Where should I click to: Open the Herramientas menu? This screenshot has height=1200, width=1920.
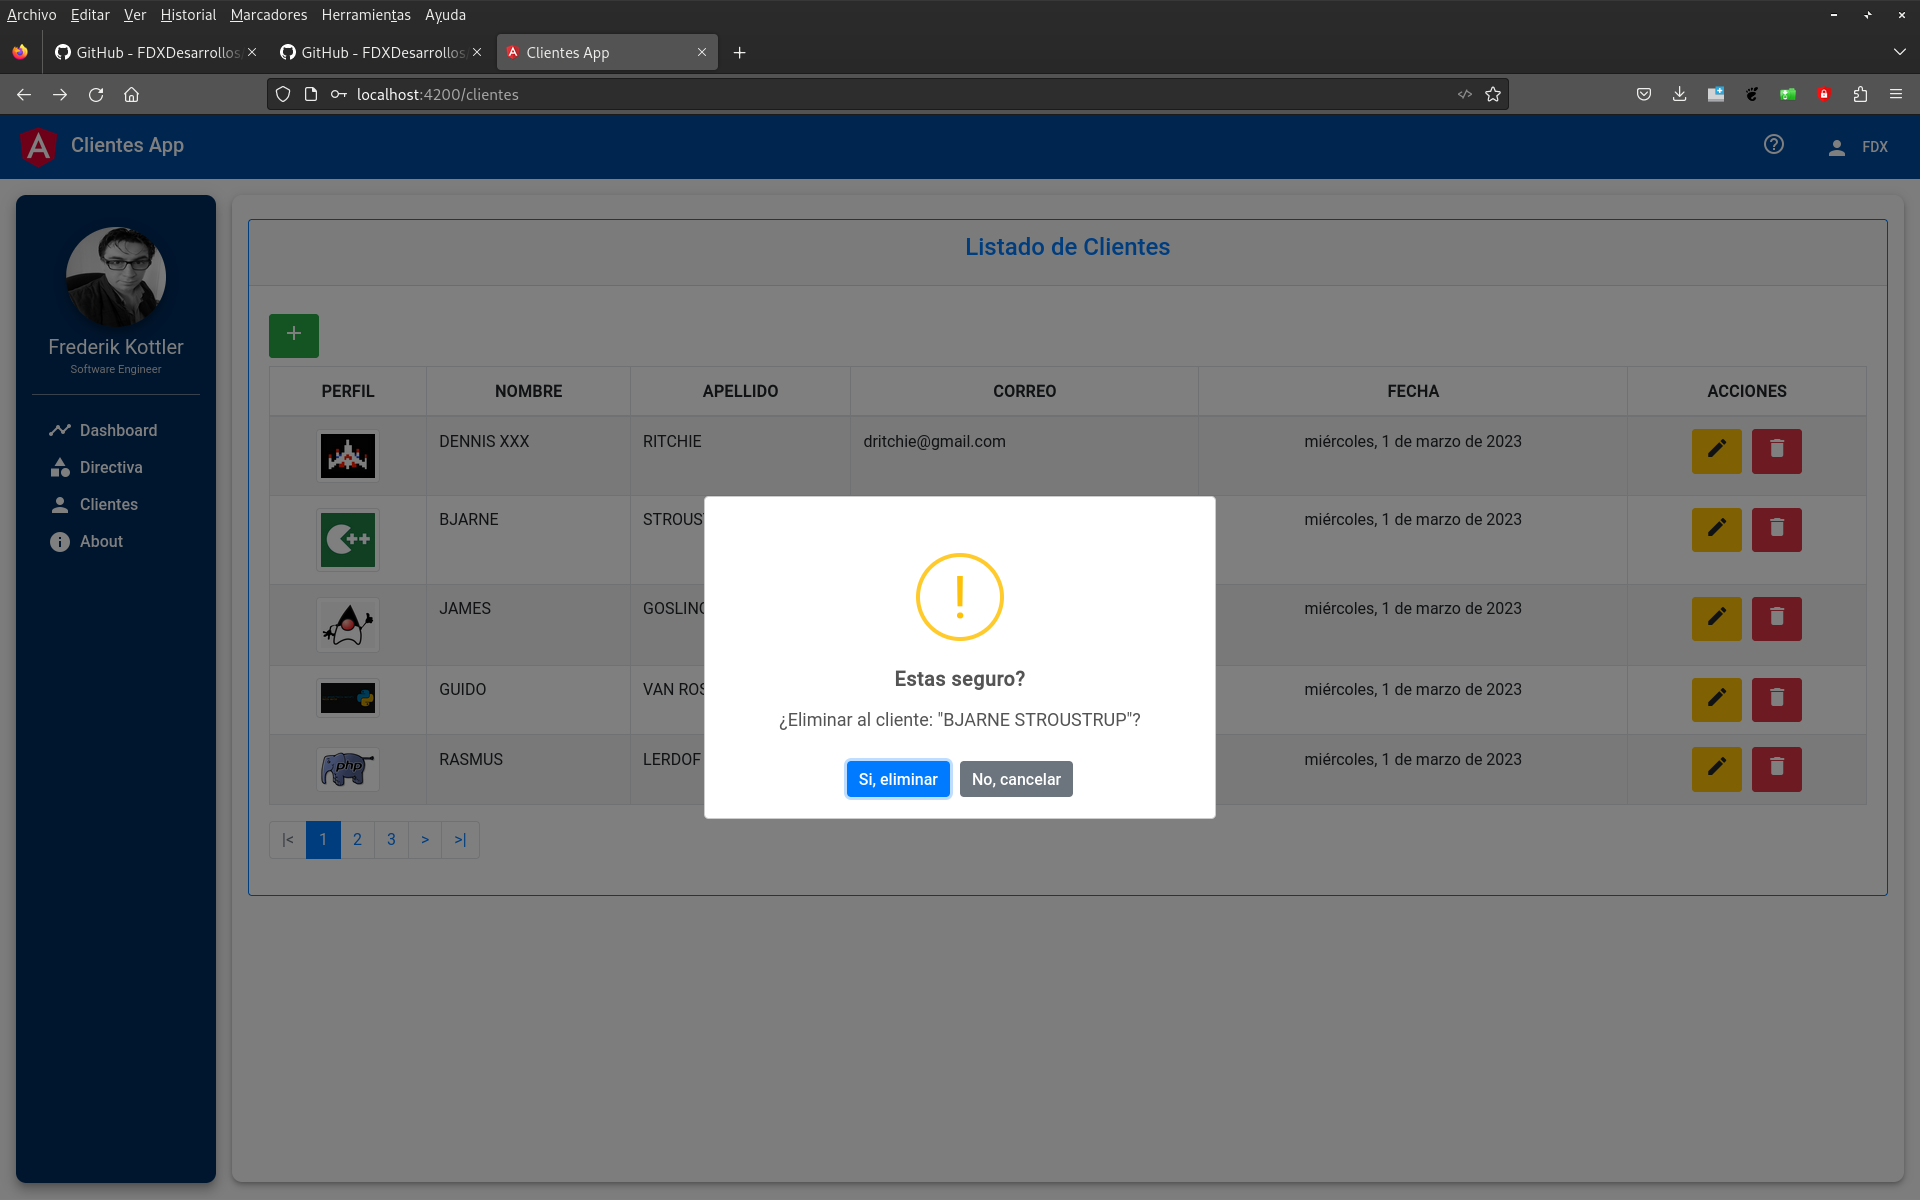coord(366,15)
